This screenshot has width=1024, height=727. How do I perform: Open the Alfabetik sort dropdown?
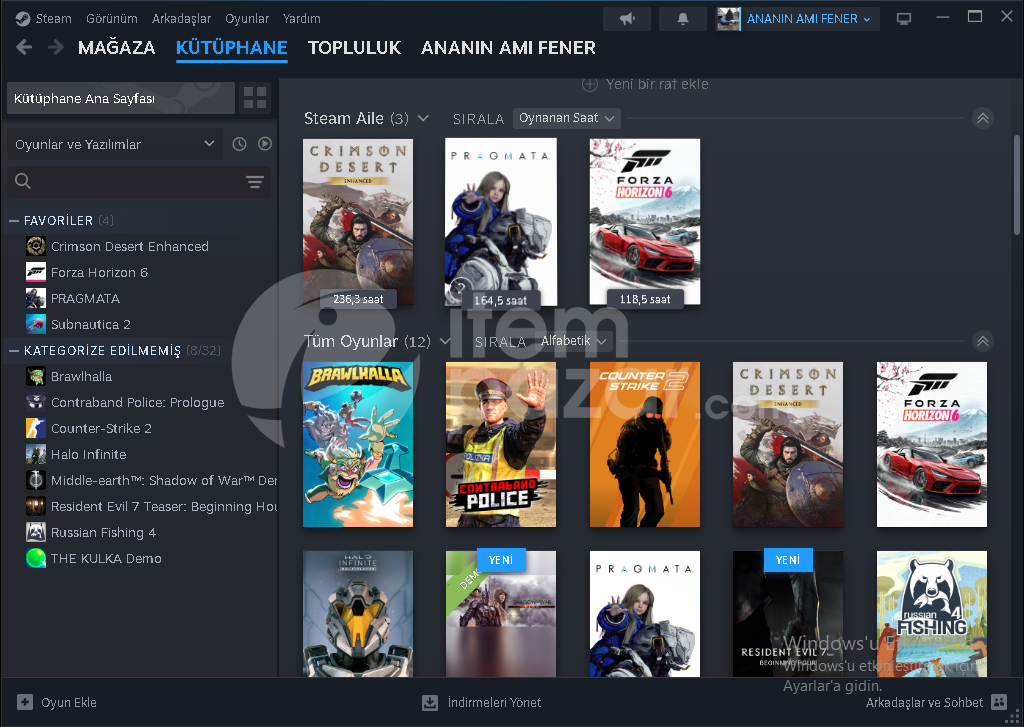573,341
